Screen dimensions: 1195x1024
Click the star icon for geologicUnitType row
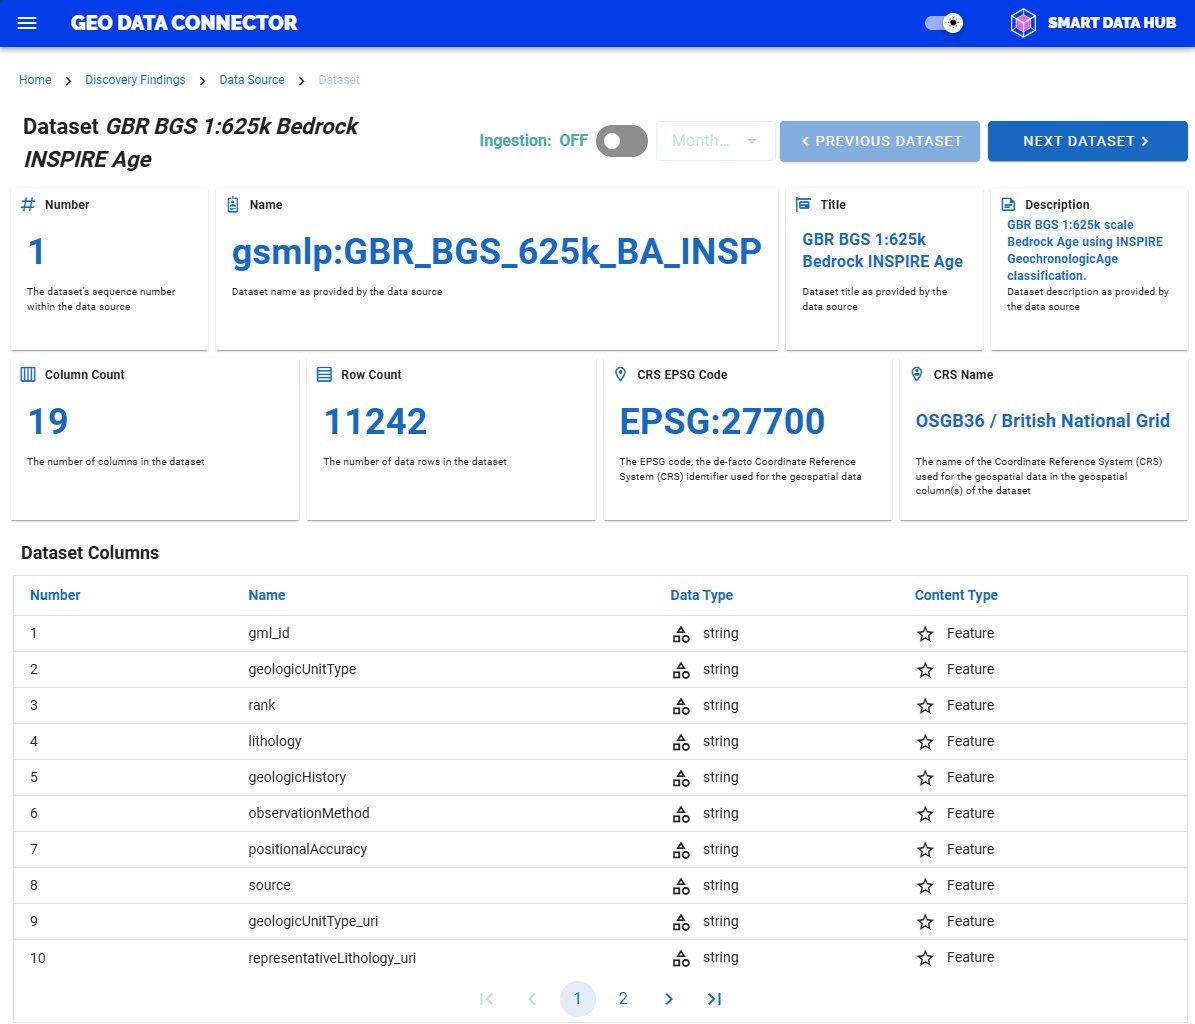click(925, 670)
